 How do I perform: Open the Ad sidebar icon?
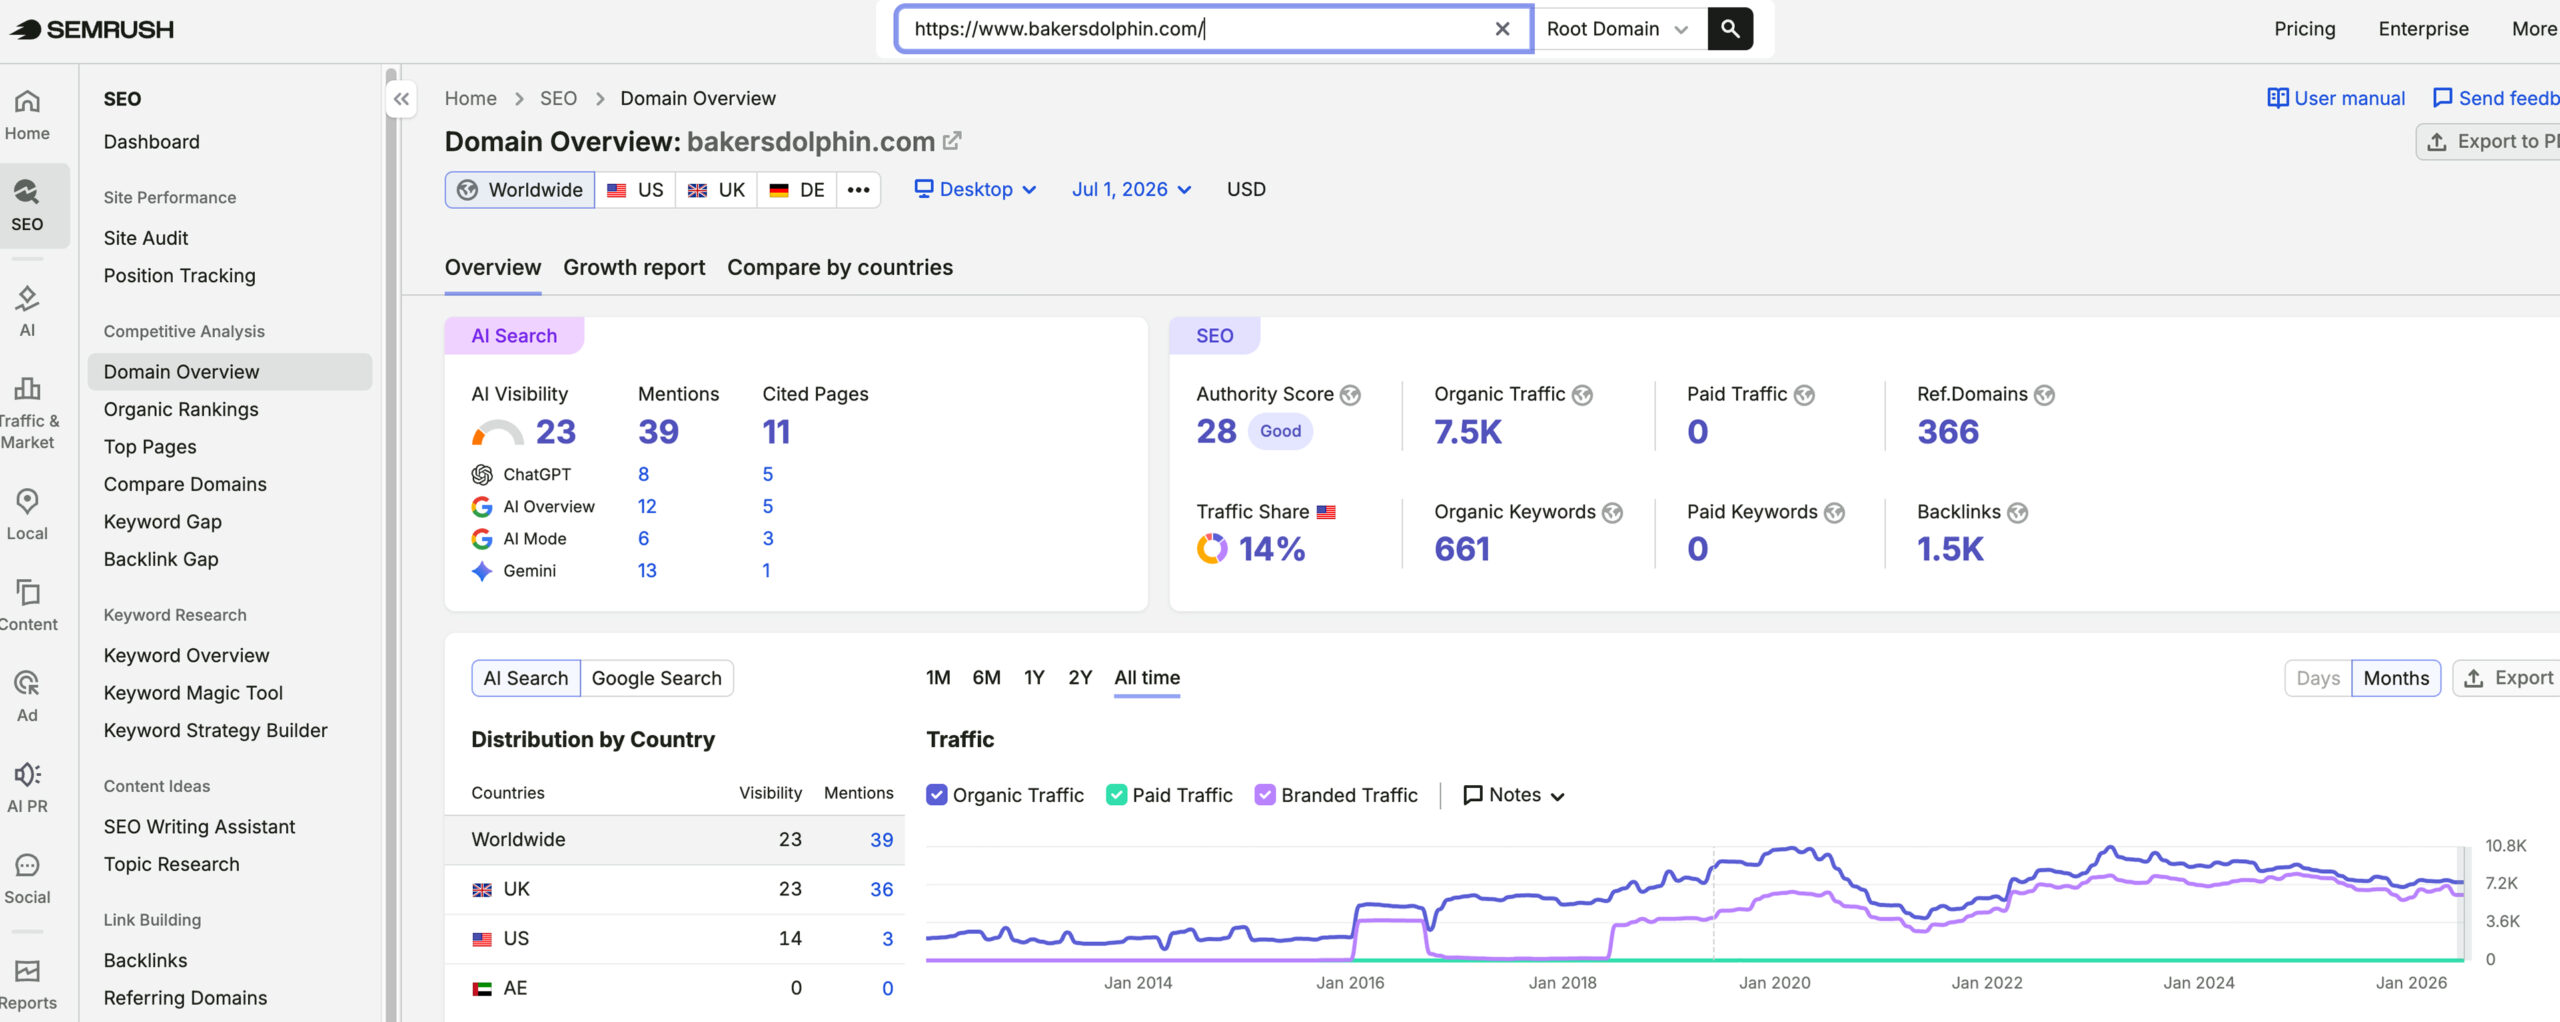(27, 697)
